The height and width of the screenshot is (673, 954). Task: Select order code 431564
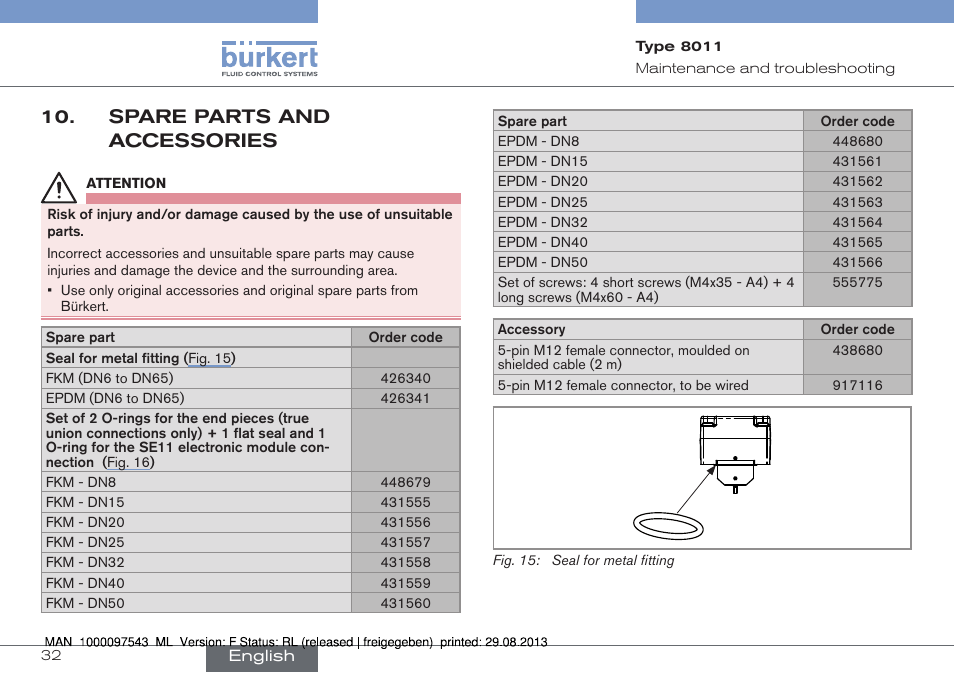click(x=857, y=222)
